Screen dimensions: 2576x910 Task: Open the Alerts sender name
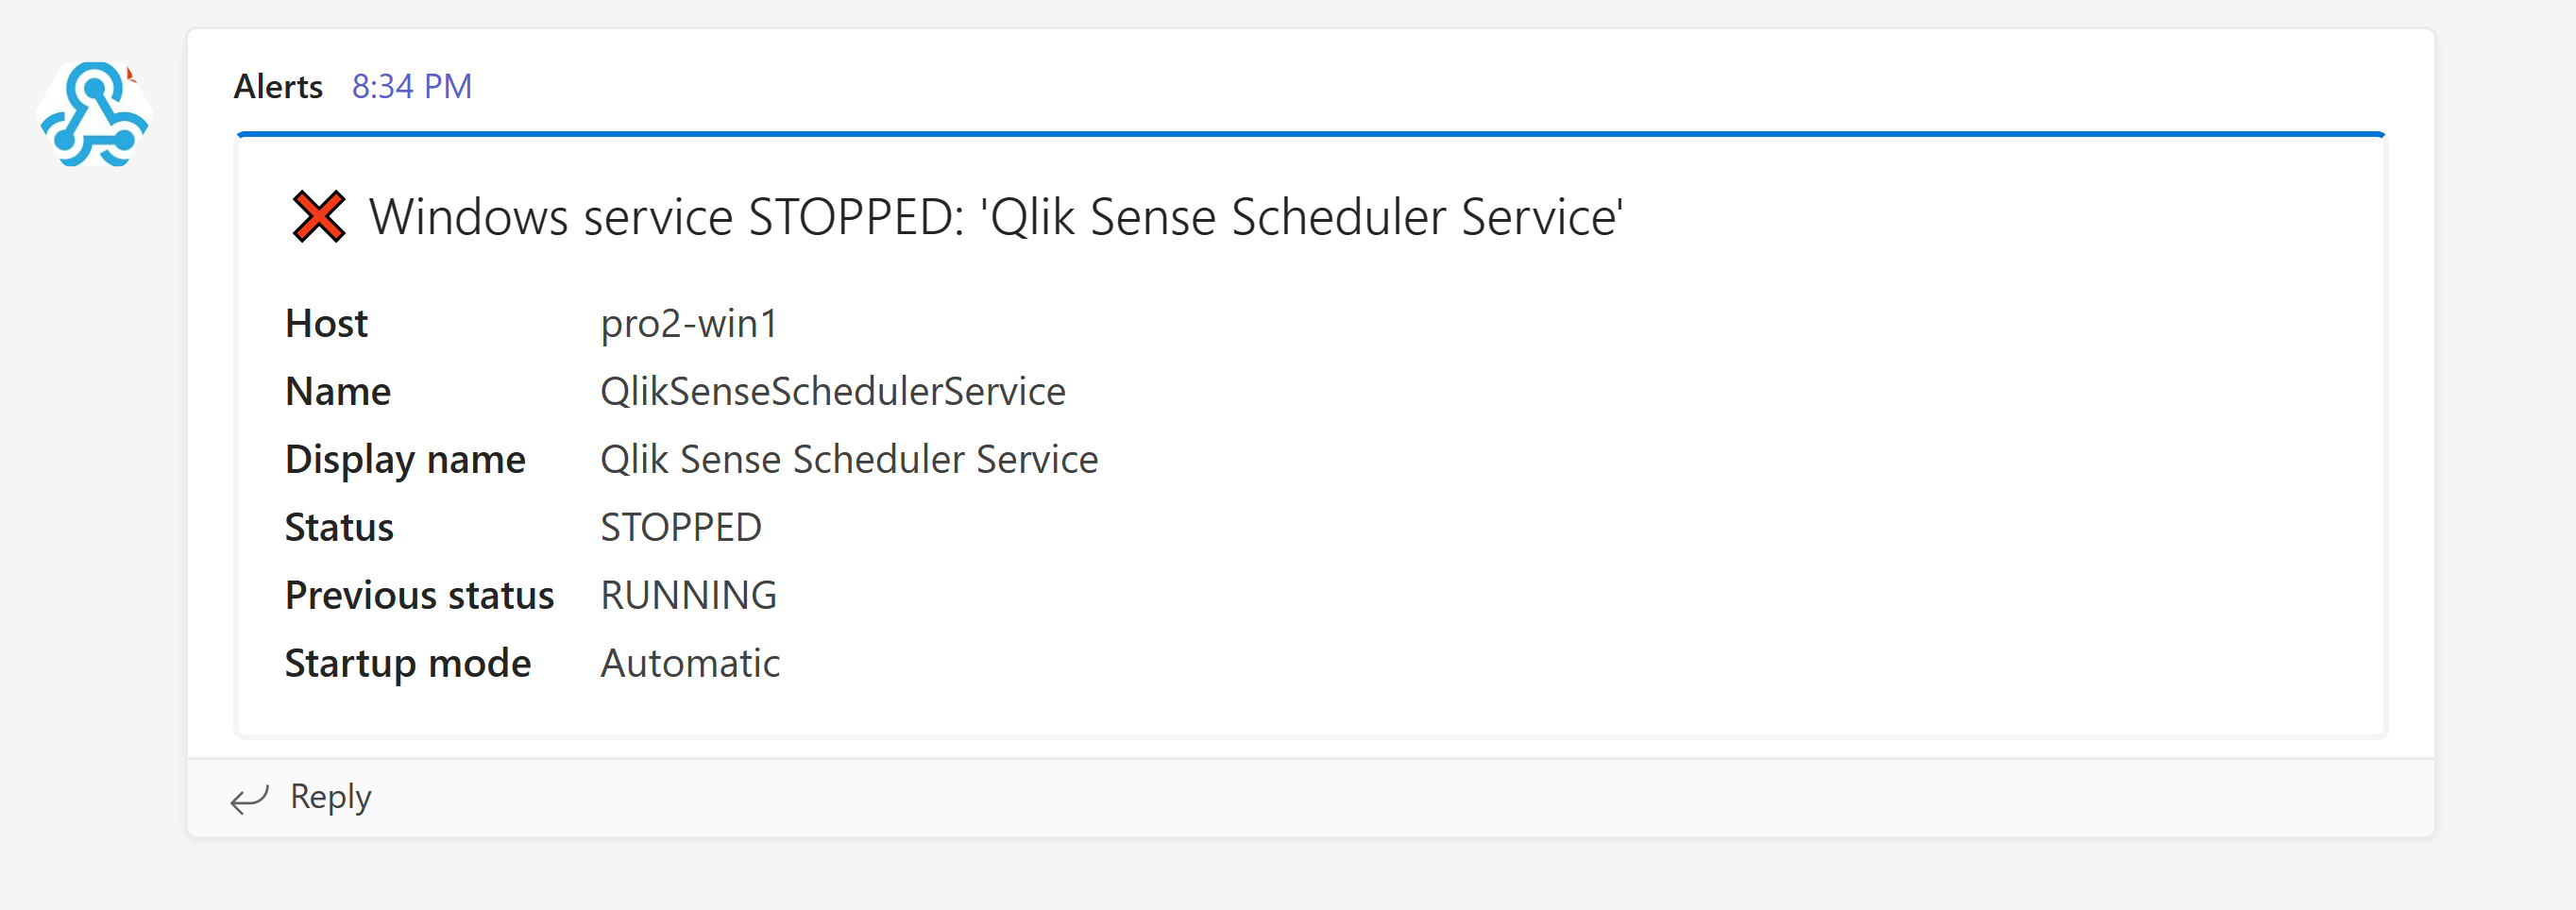[278, 87]
